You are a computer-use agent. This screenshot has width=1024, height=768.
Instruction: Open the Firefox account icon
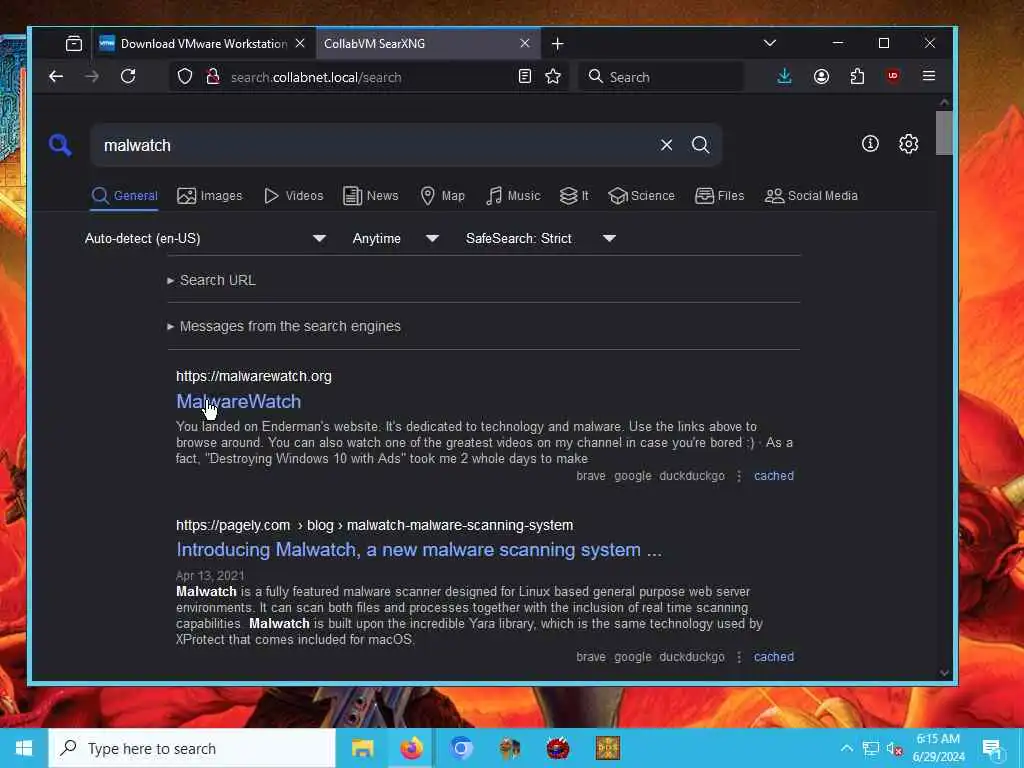coord(822,76)
